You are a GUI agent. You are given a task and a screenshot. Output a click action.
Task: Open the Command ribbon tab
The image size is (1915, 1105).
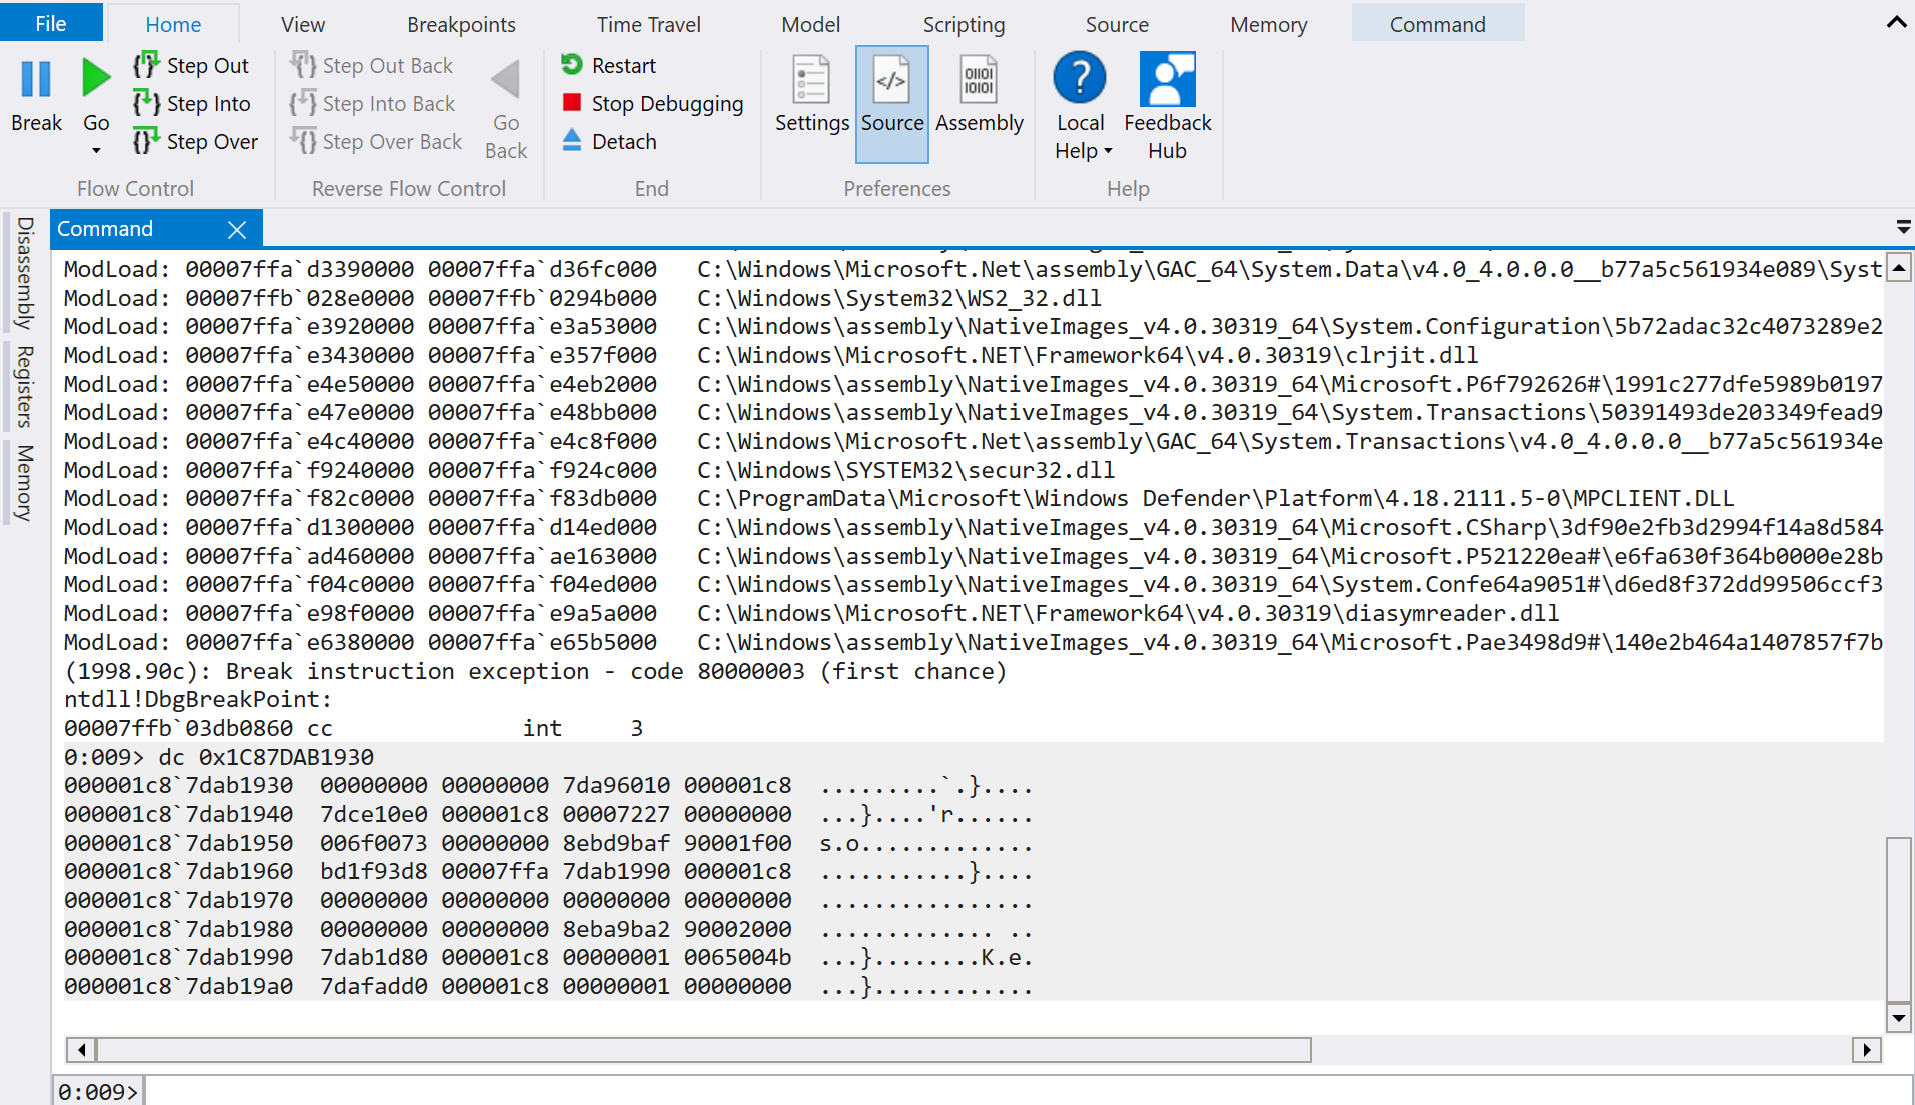1437,24
